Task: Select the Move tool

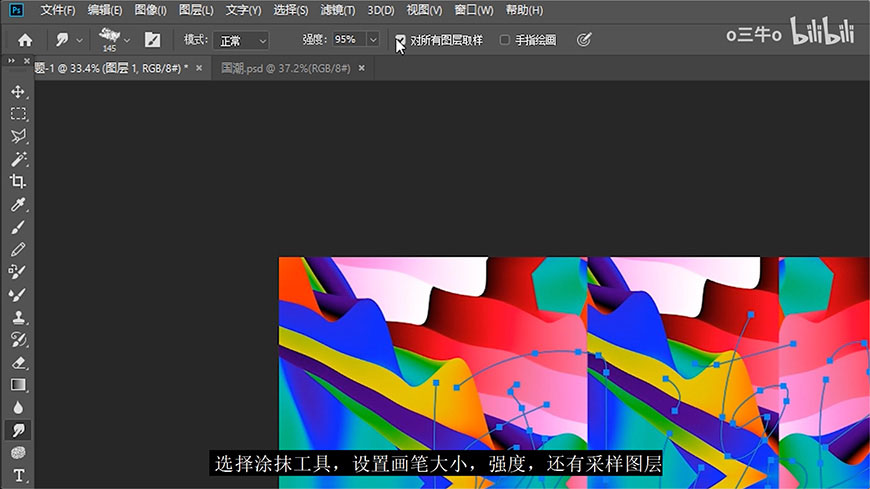Action: click(18, 91)
